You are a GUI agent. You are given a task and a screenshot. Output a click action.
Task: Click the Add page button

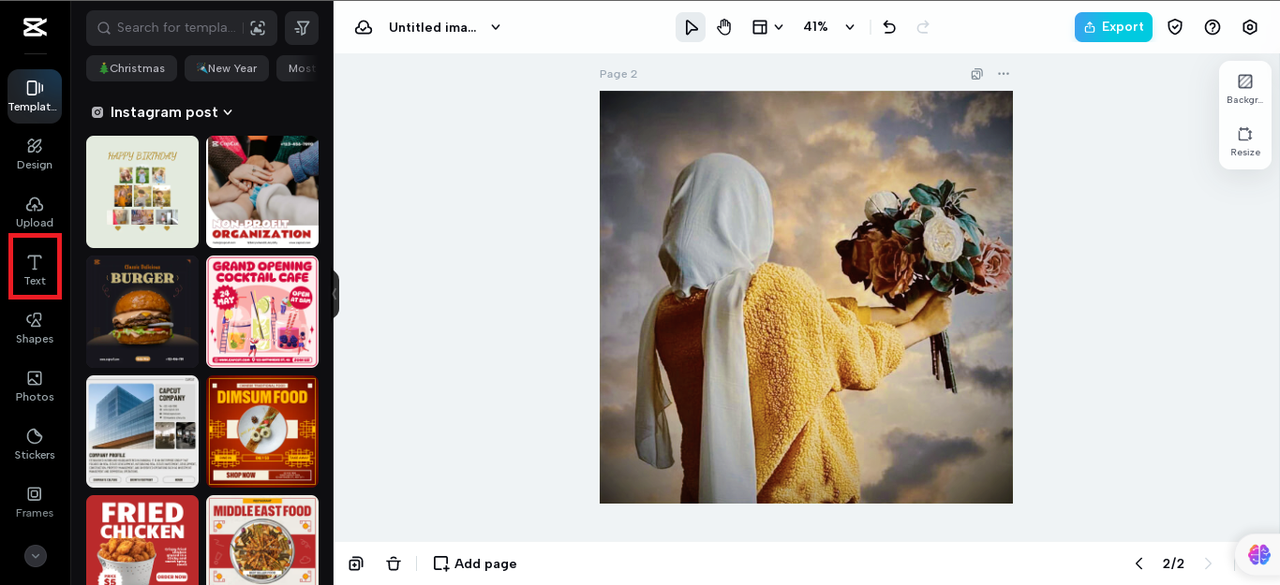click(x=475, y=563)
